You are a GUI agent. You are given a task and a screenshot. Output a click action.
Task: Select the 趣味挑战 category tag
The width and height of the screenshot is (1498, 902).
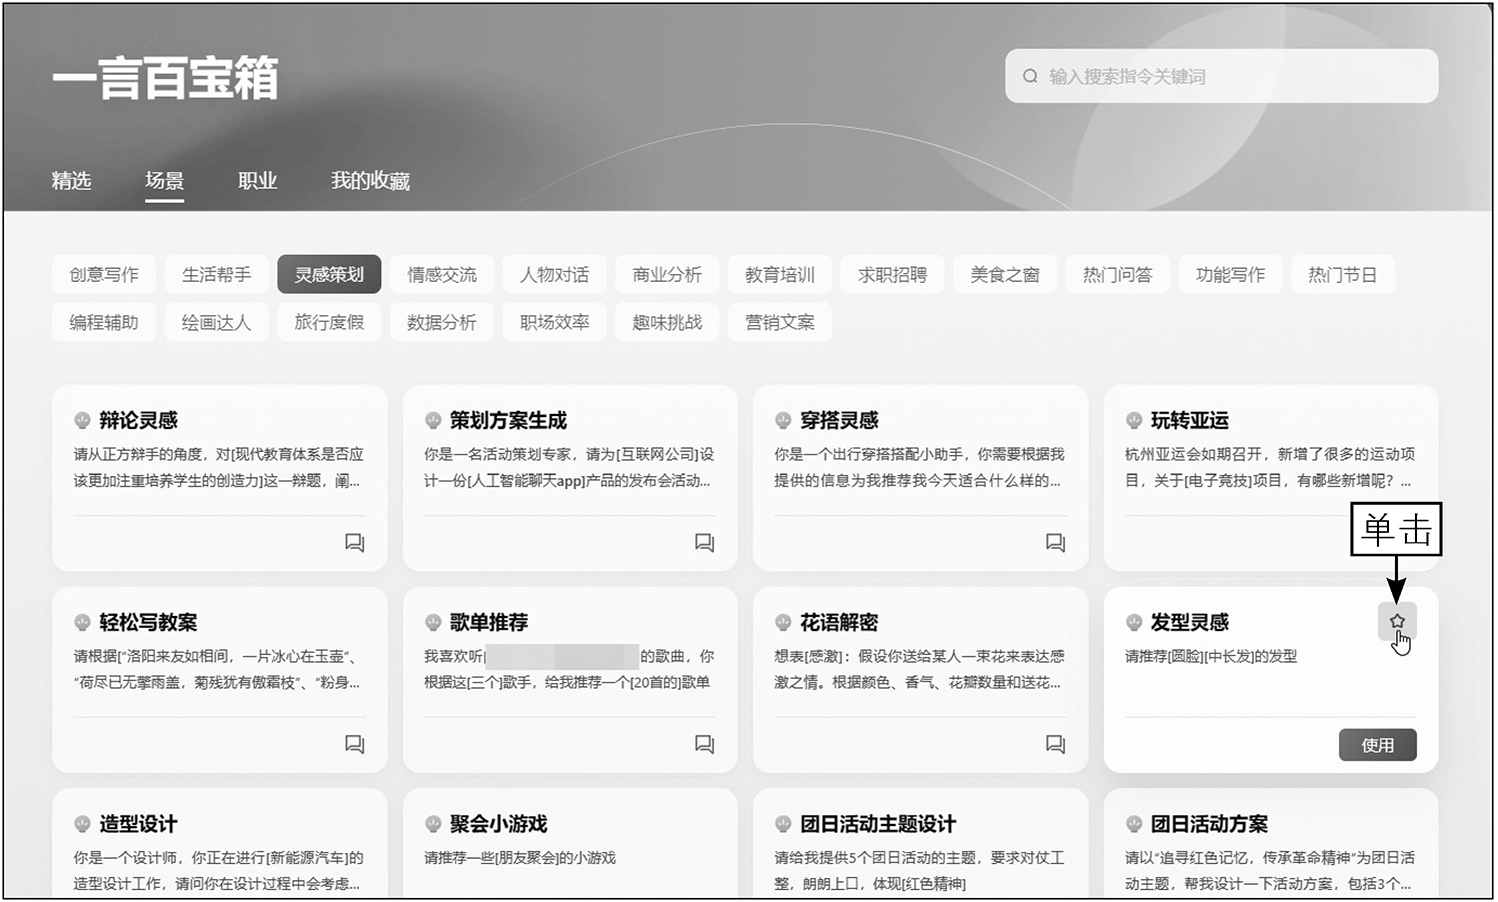tap(667, 322)
